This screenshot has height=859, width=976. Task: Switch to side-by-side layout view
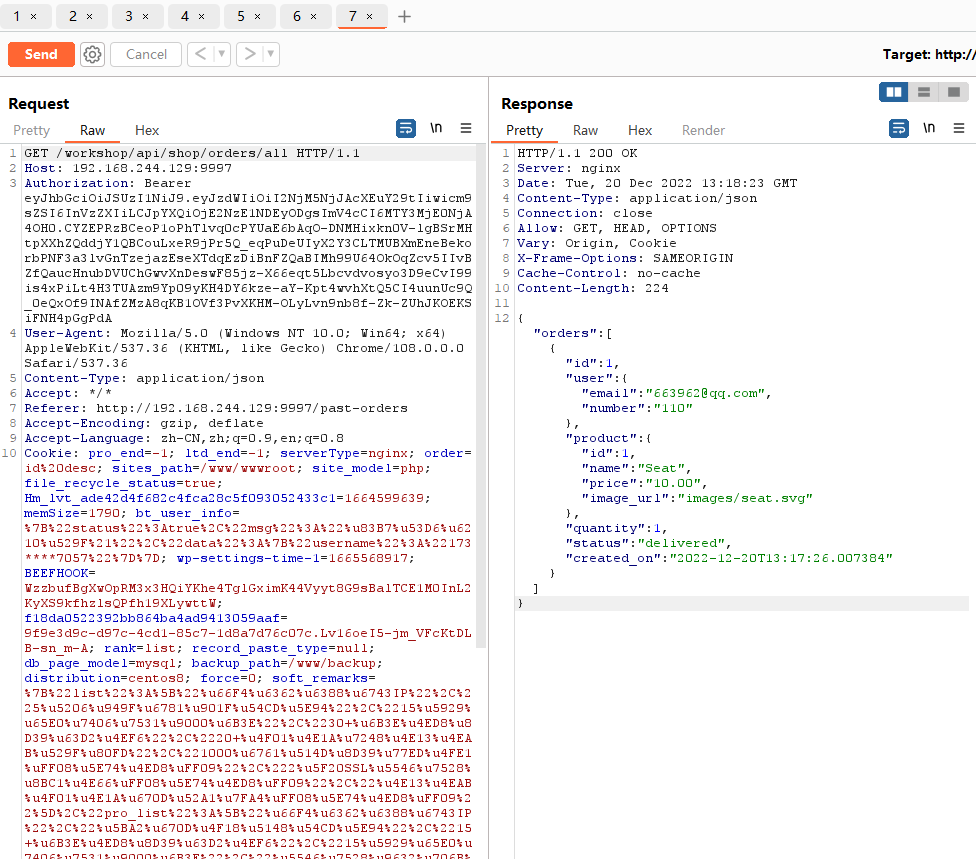pos(893,92)
